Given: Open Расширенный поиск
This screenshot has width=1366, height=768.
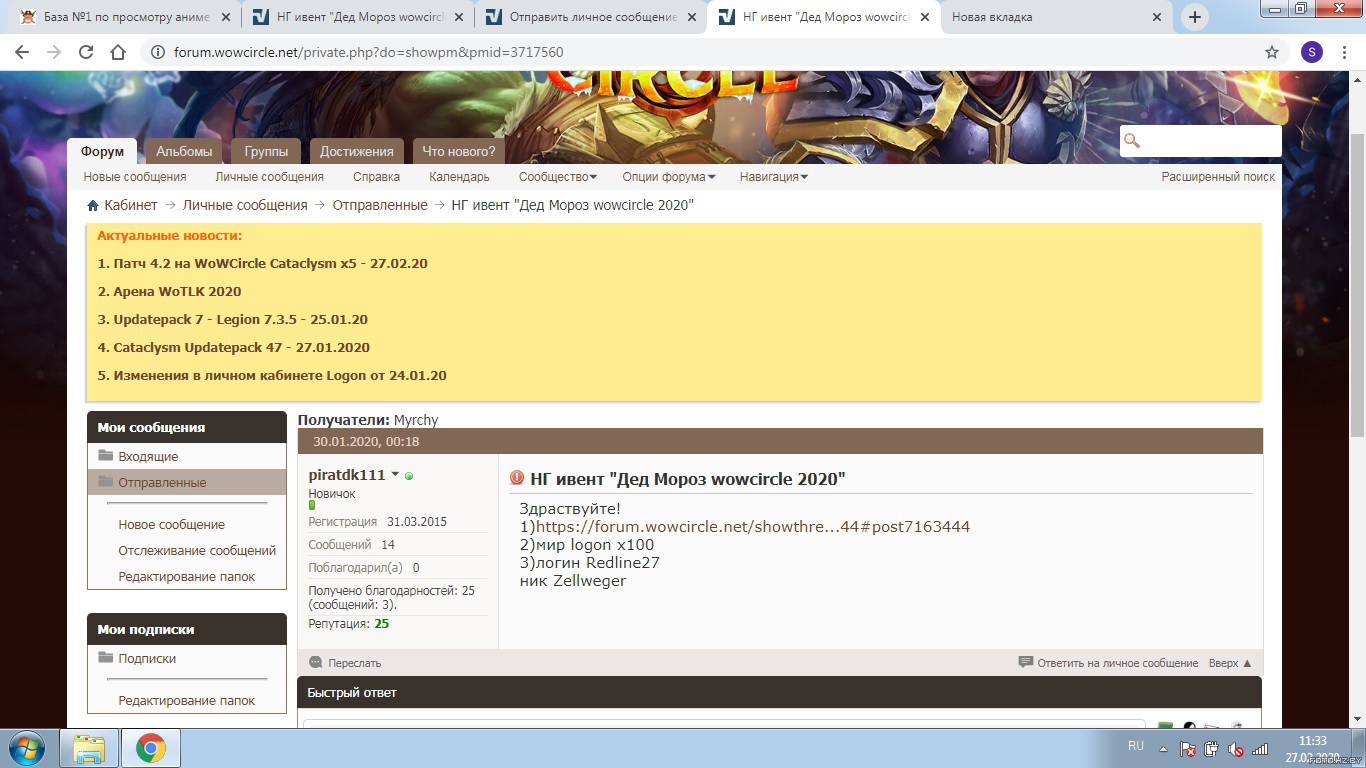Looking at the screenshot, I should tap(1218, 177).
